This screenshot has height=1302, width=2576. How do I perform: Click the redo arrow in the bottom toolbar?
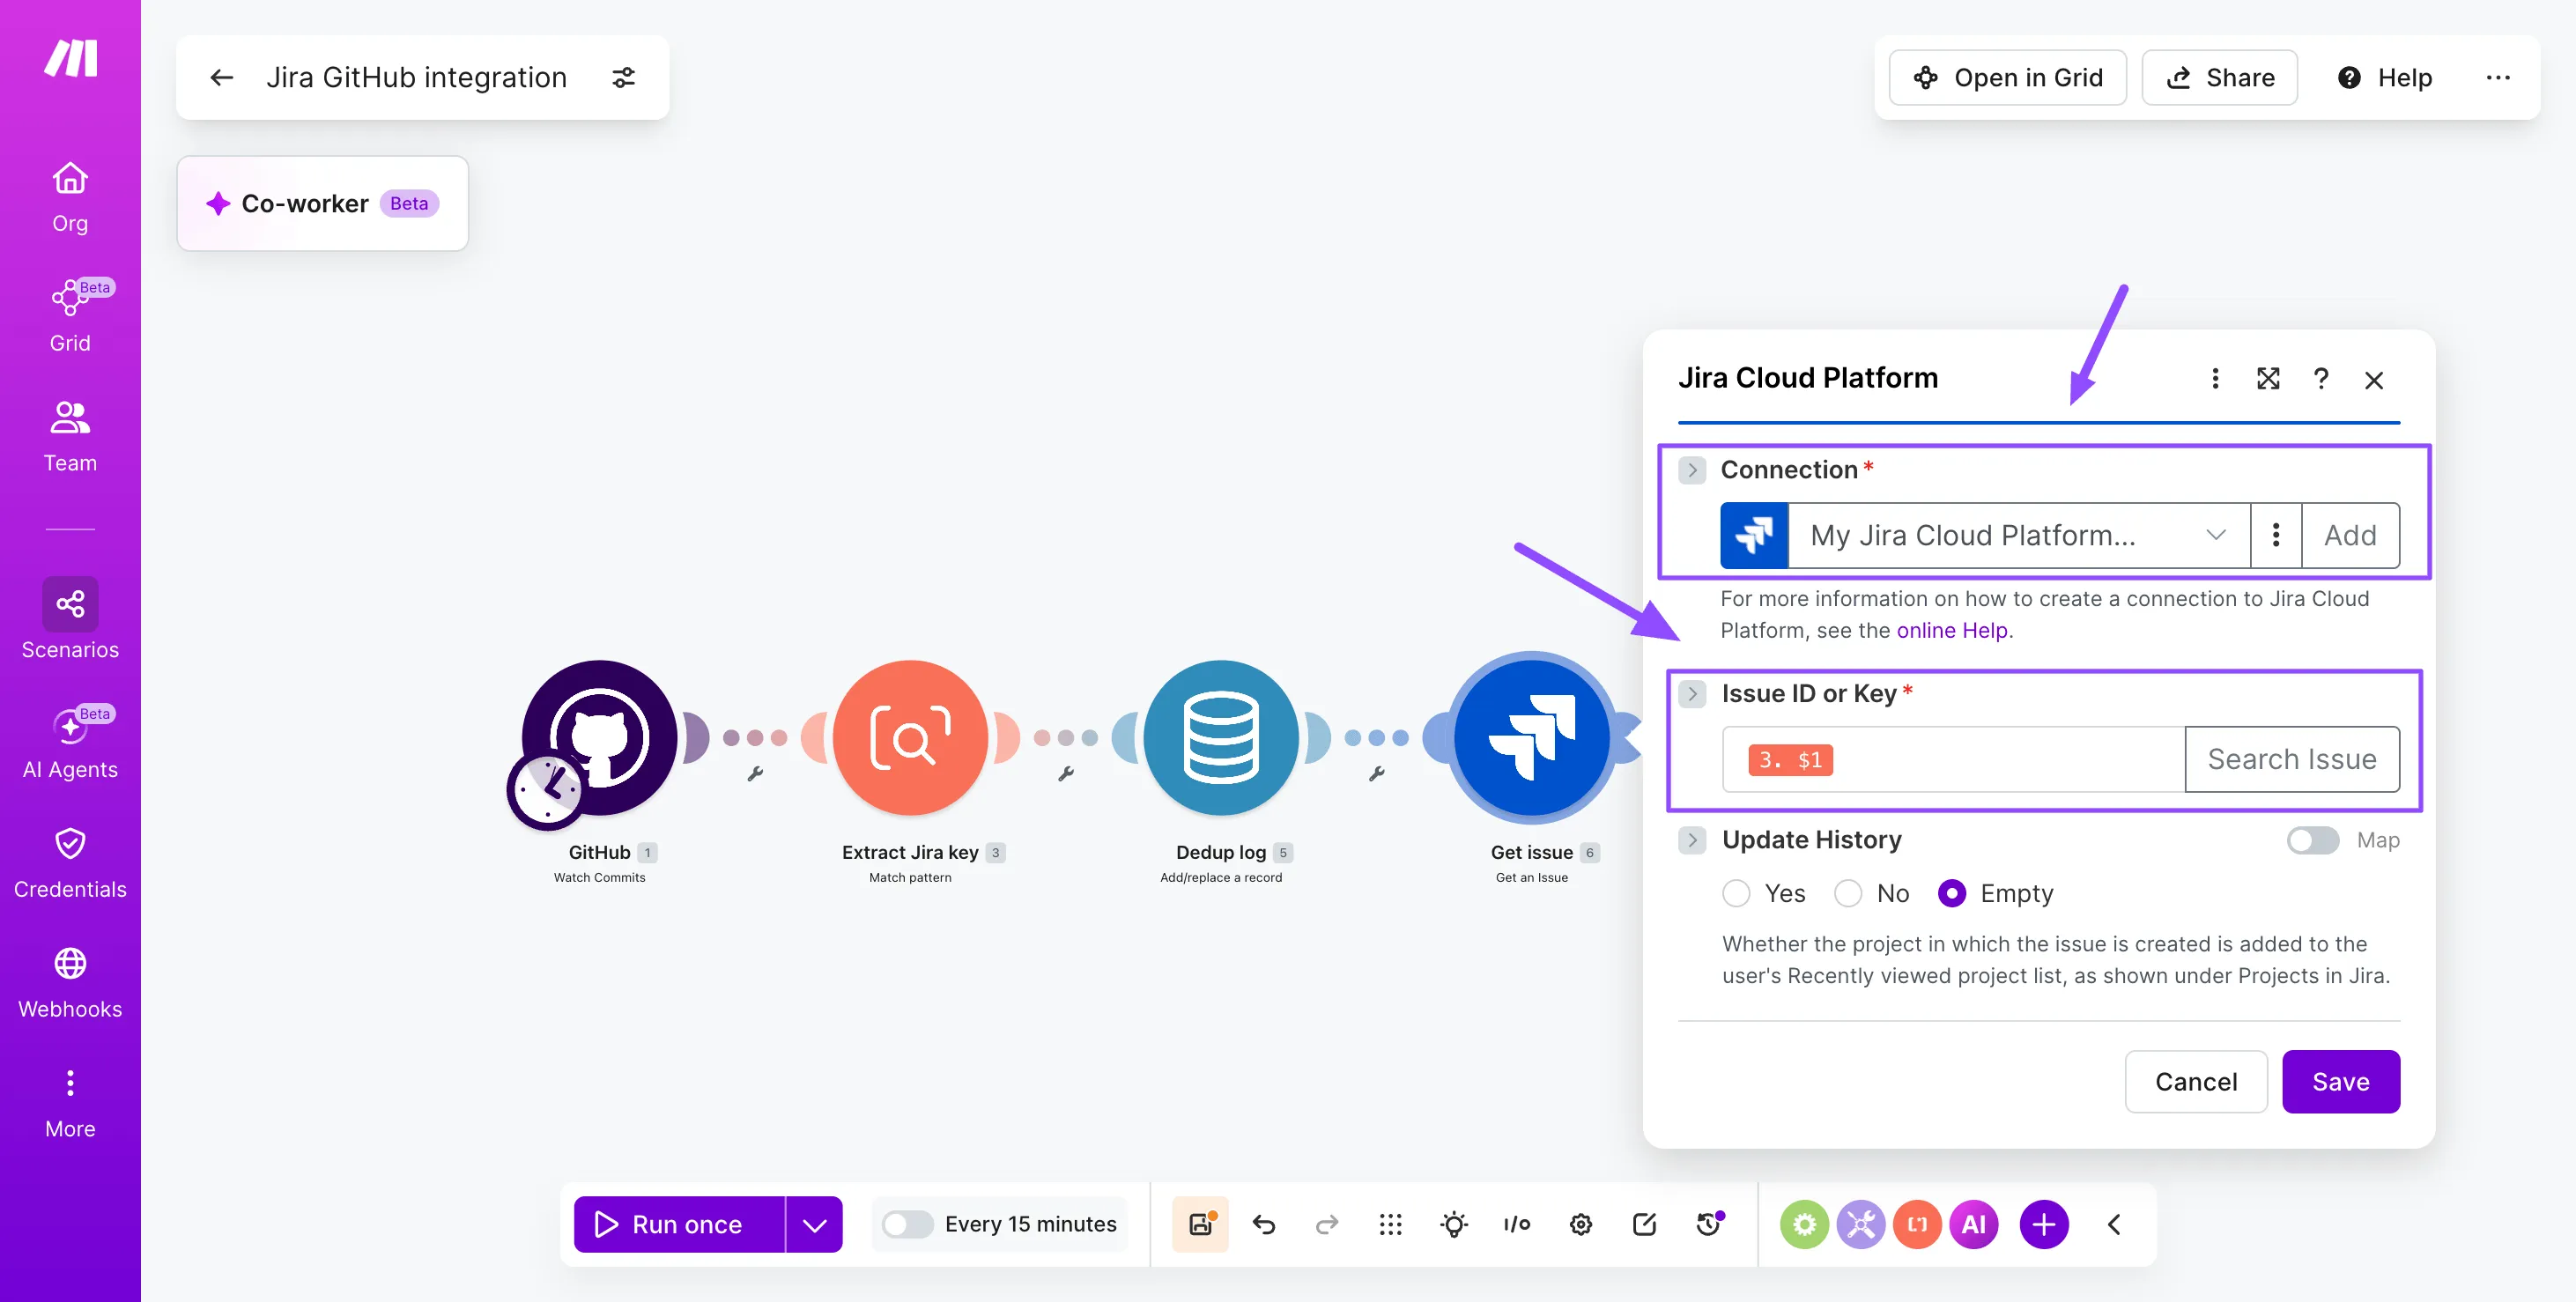pos(1326,1224)
